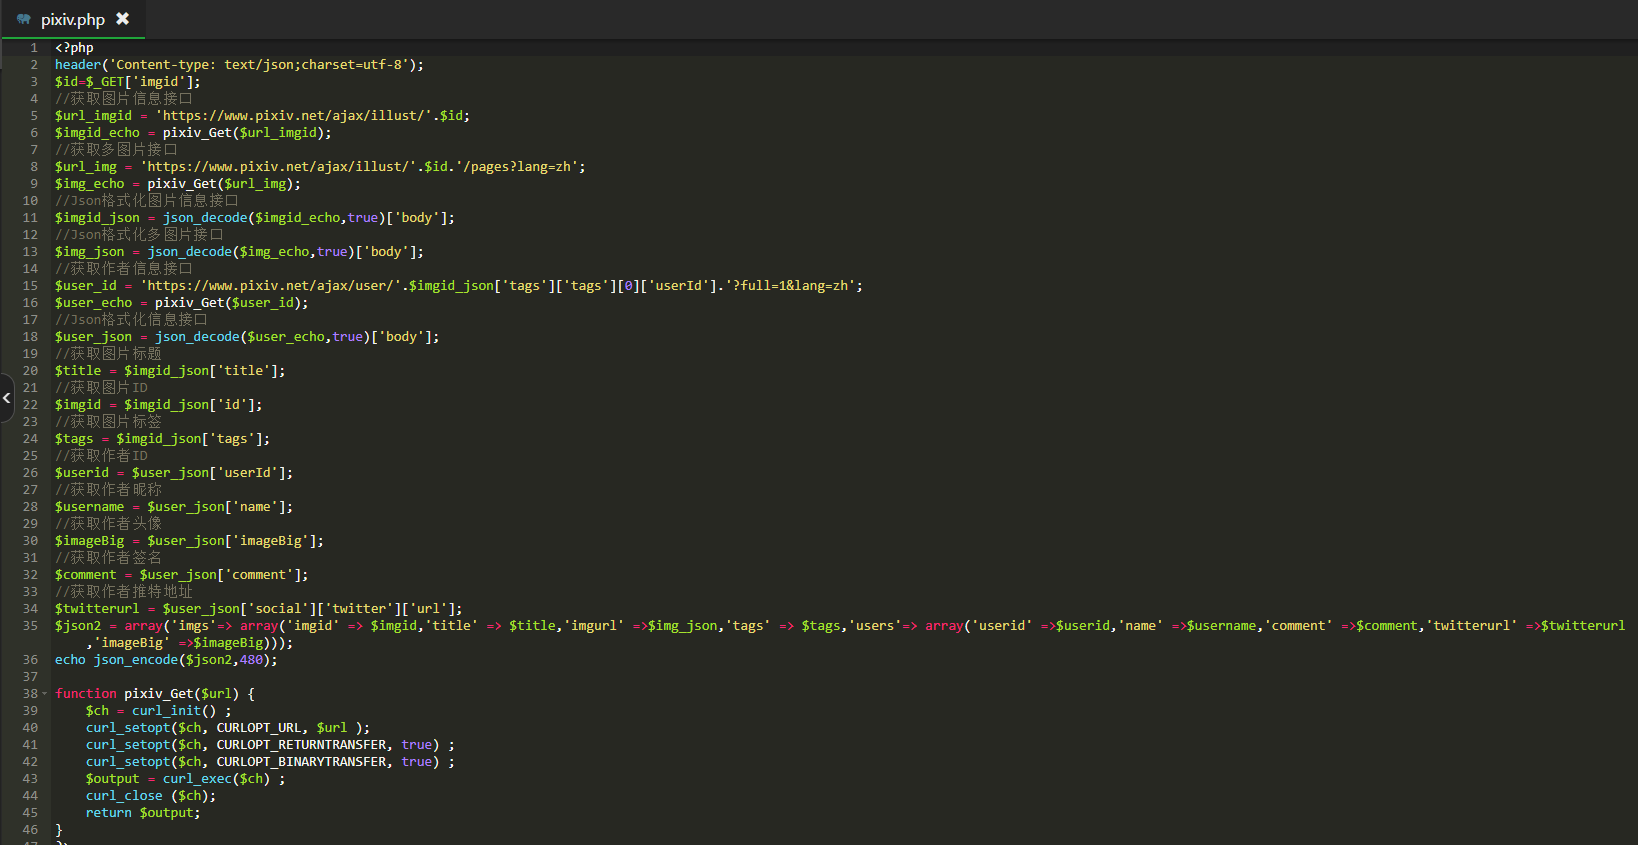Select the pixiv.php file tab
Image resolution: width=1638 pixels, height=845 pixels.
[73, 20]
